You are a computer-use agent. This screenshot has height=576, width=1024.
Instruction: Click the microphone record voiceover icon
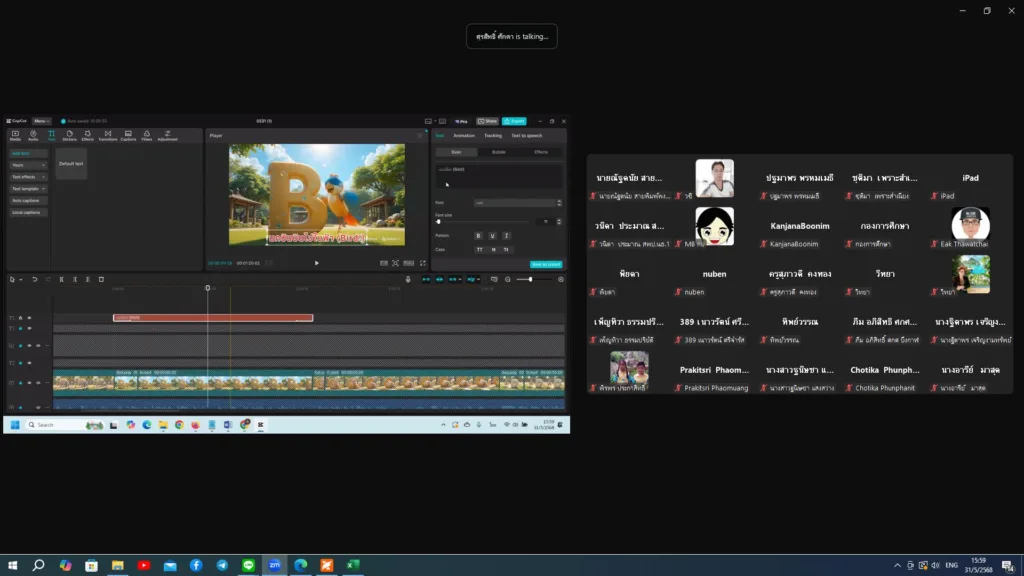click(x=408, y=279)
